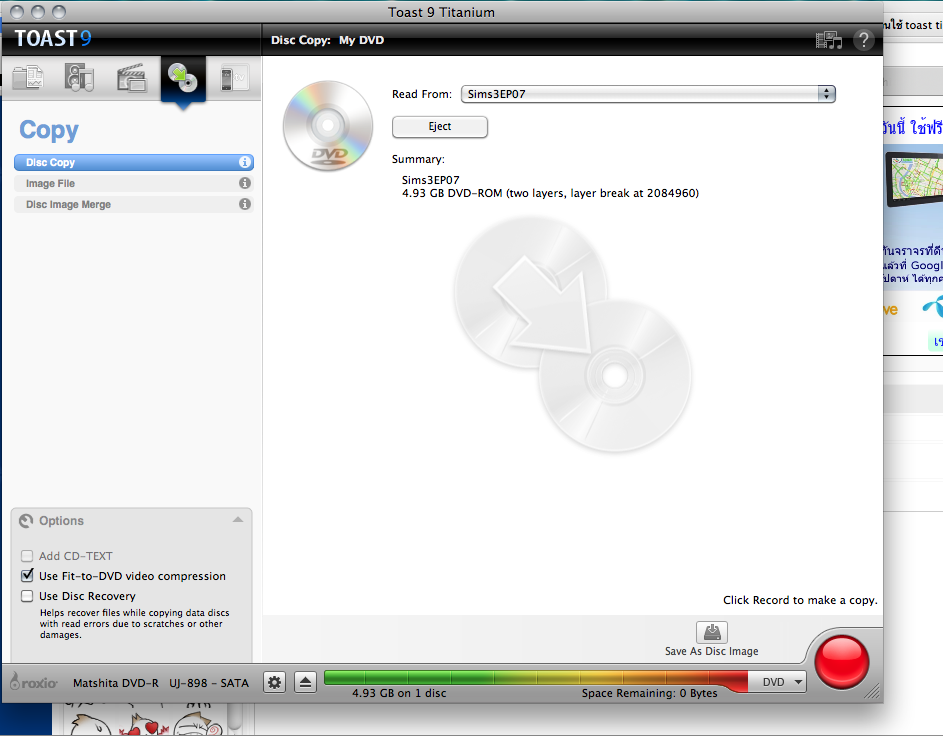
Task: Eject the drive via bottom eject icon
Action: (x=306, y=682)
